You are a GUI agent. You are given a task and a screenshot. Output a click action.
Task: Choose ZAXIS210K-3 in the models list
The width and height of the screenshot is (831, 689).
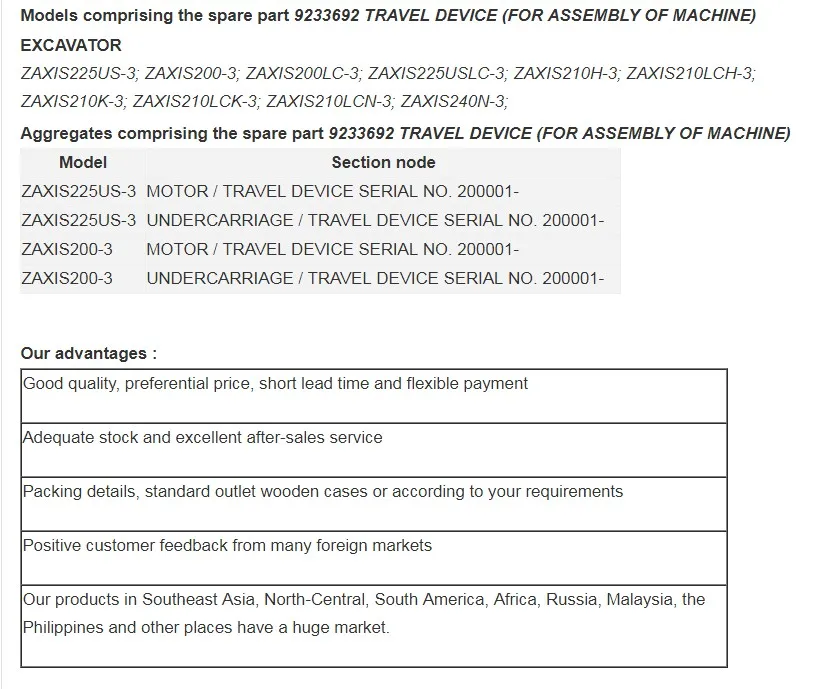(72, 101)
